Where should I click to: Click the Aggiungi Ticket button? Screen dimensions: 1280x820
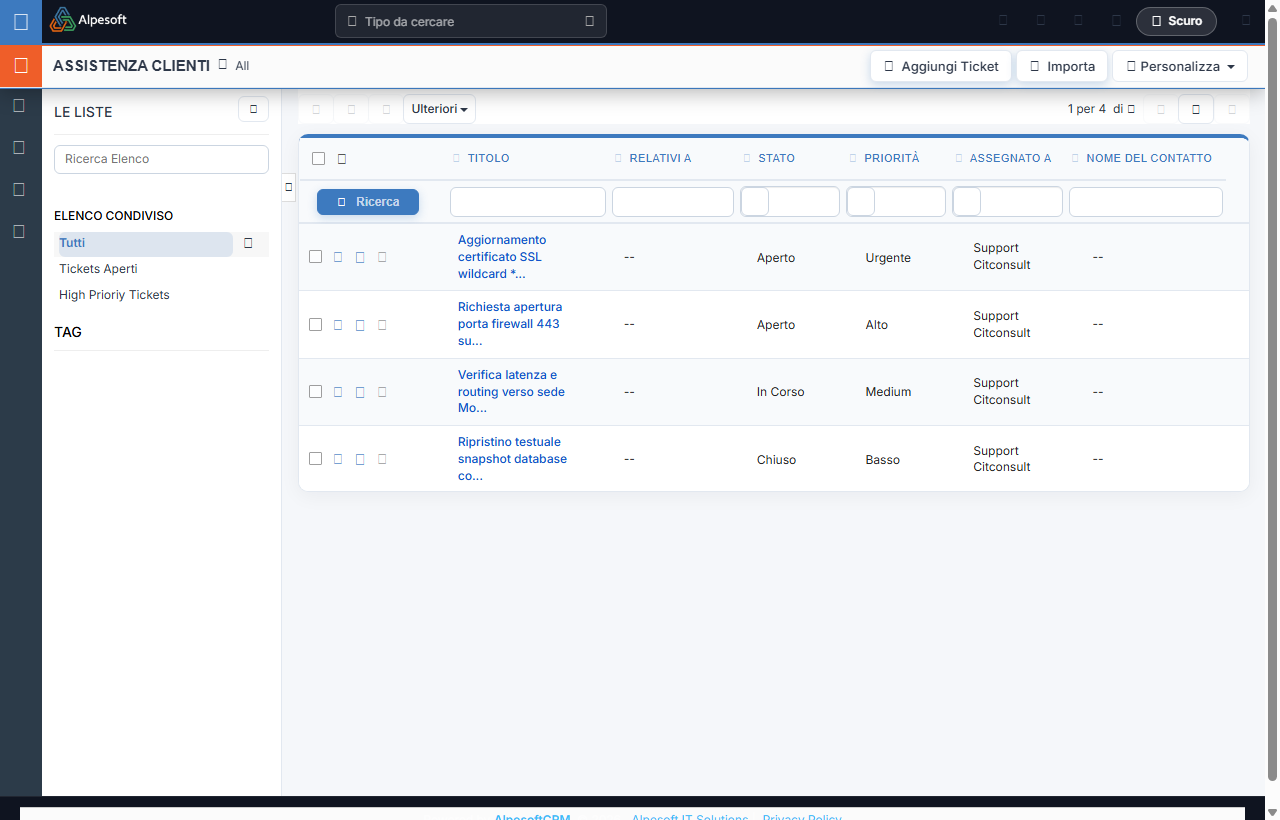[x=941, y=66]
